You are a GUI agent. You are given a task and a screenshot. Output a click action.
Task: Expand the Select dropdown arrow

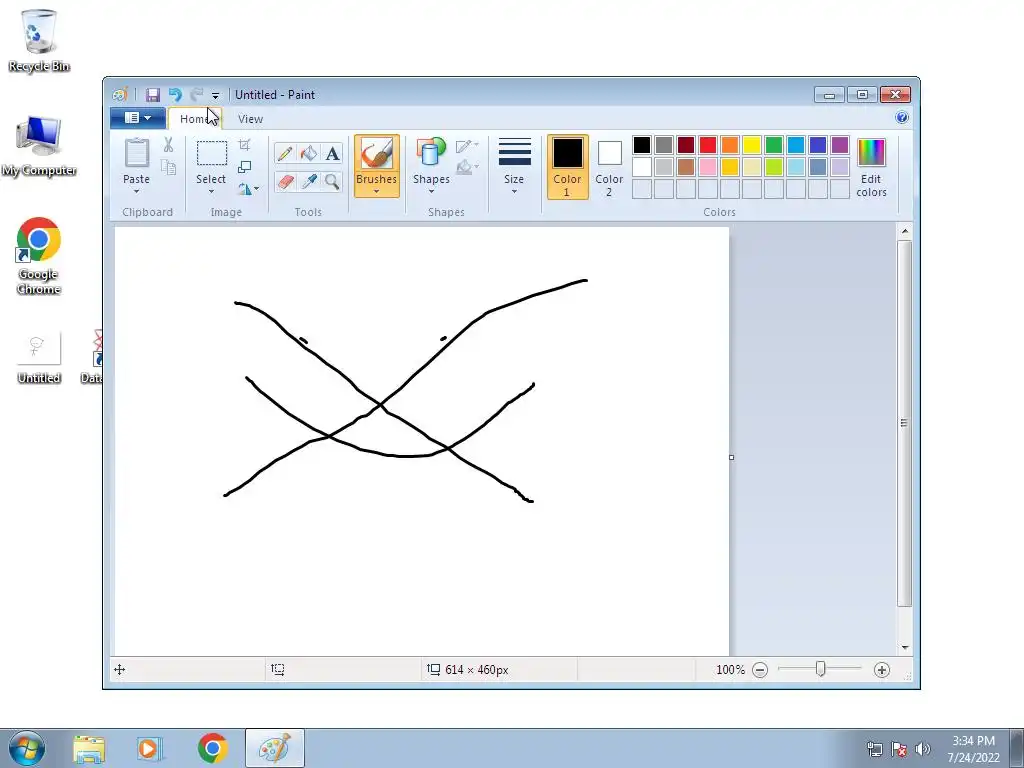[211, 191]
